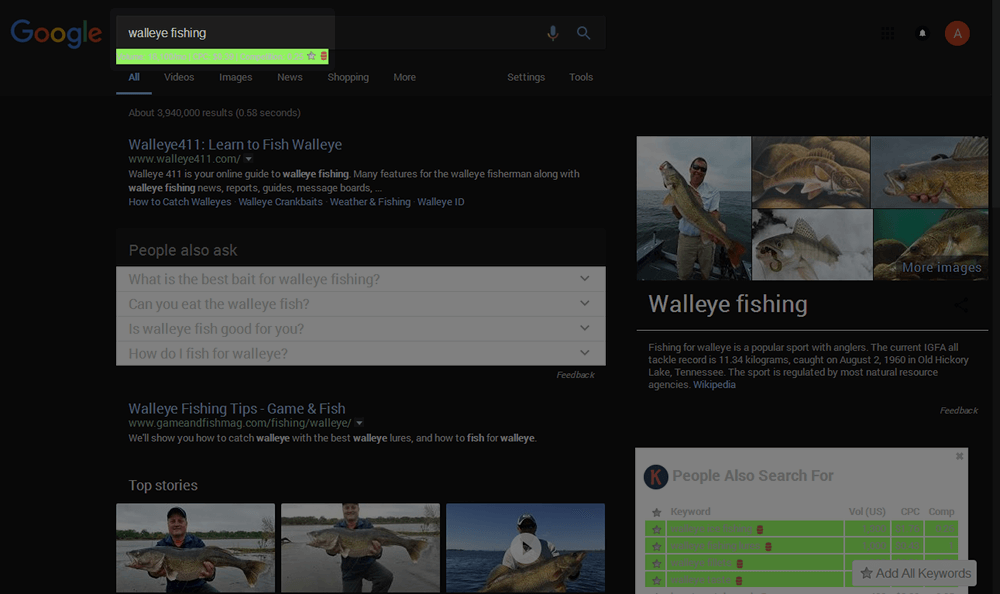The height and width of the screenshot is (594, 1000).
Task: Star the walleye ice fishing keyword
Action: tap(656, 529)
